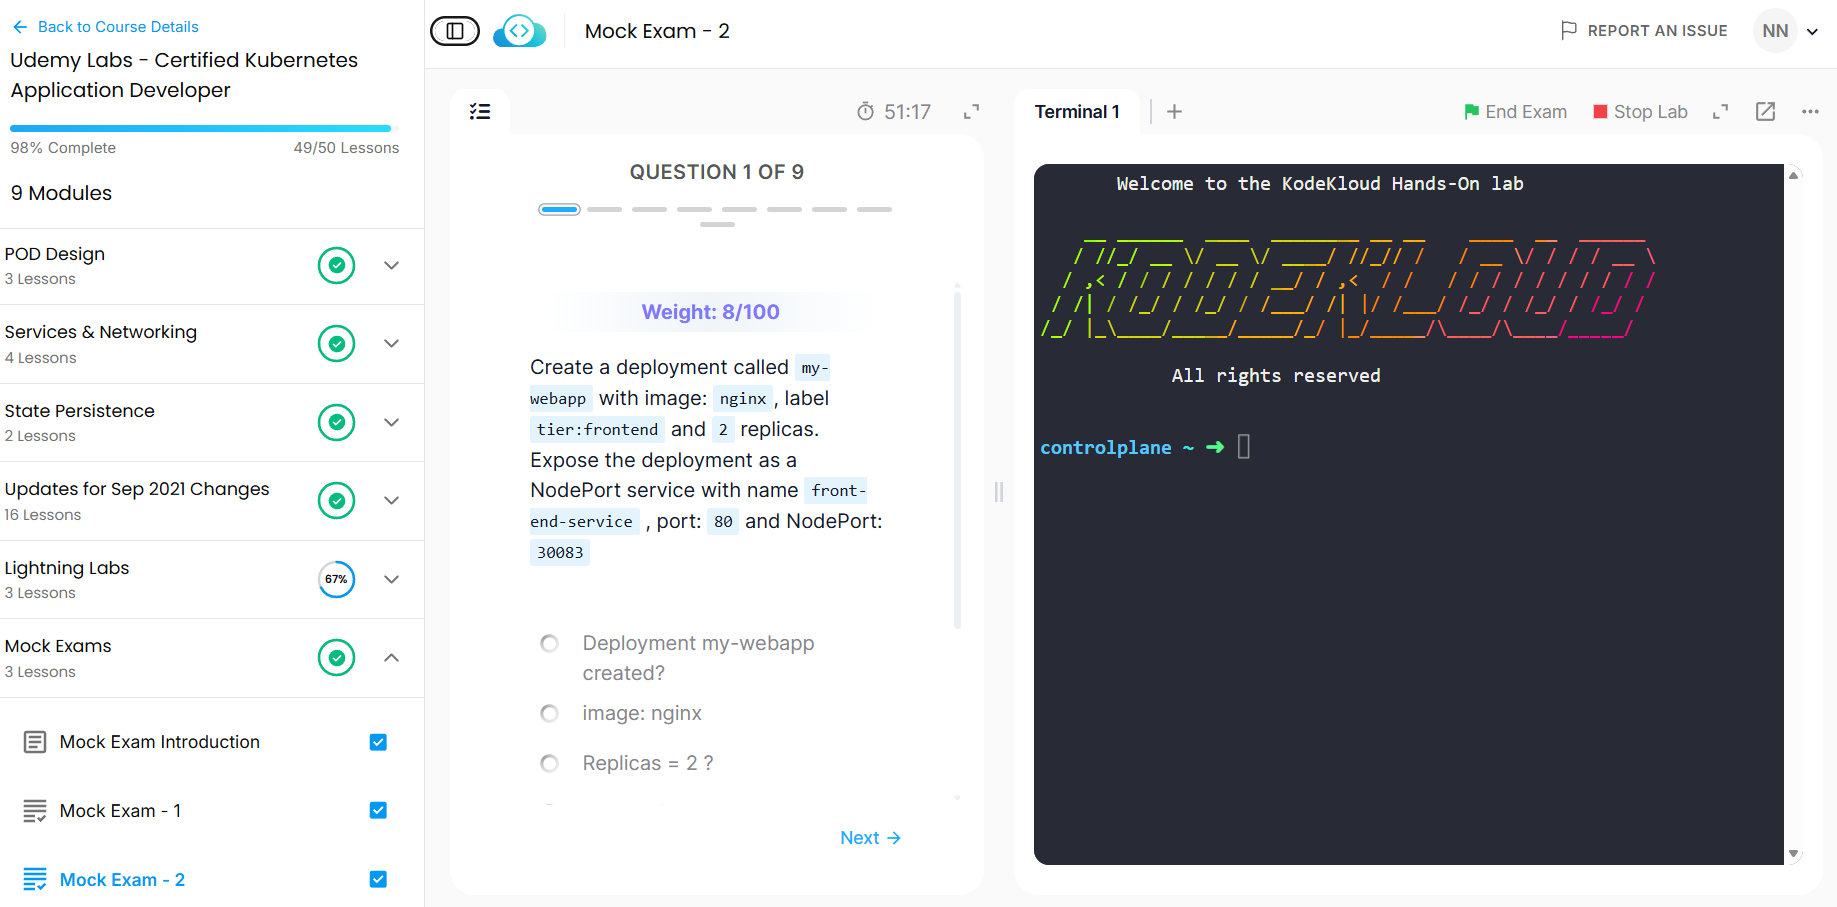Click Lightning Labs 67% progress icon
Screen dimensions: 1837x907
(337, 580)
